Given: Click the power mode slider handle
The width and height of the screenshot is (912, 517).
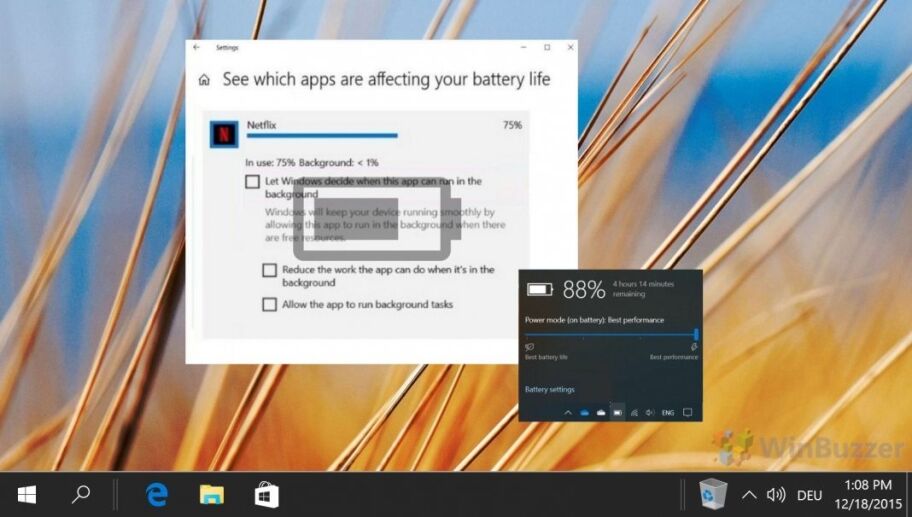Looking at the screenshot, I should click(696, 334).
